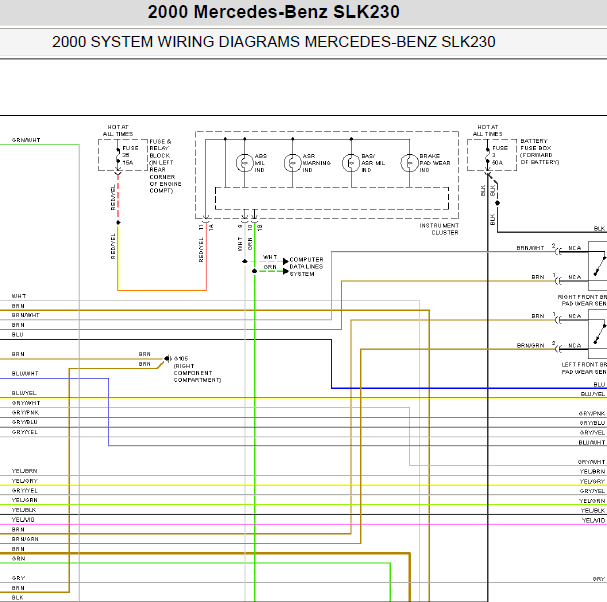The image size is (607, 602).
Task: Click the YEL/VIO wire label on left edge
Action: (x=23, y=520)
